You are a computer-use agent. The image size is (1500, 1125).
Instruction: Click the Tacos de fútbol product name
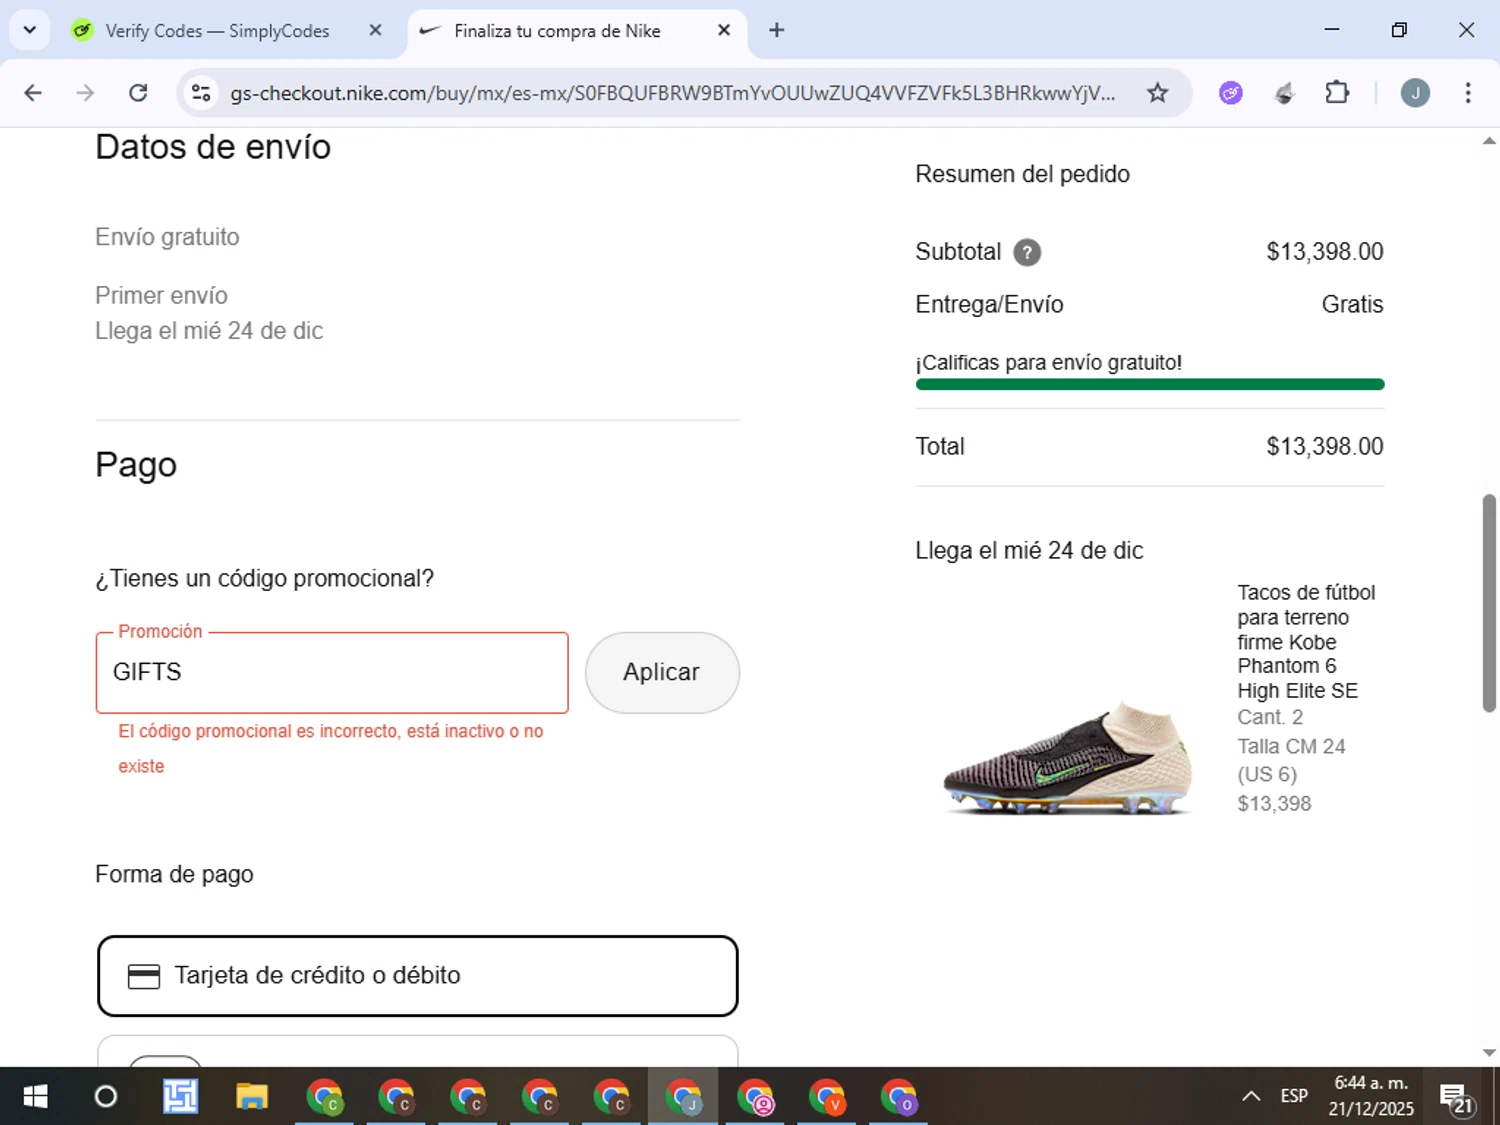point(1306,642)
